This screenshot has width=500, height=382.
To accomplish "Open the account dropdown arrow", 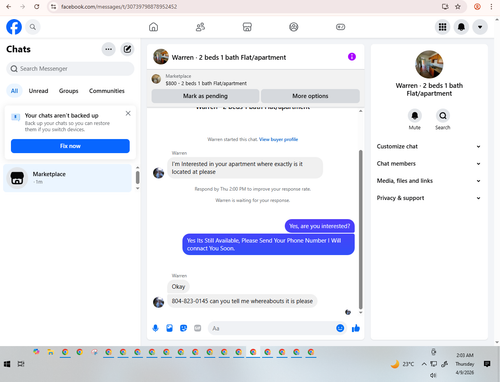I will click(480, 27).
